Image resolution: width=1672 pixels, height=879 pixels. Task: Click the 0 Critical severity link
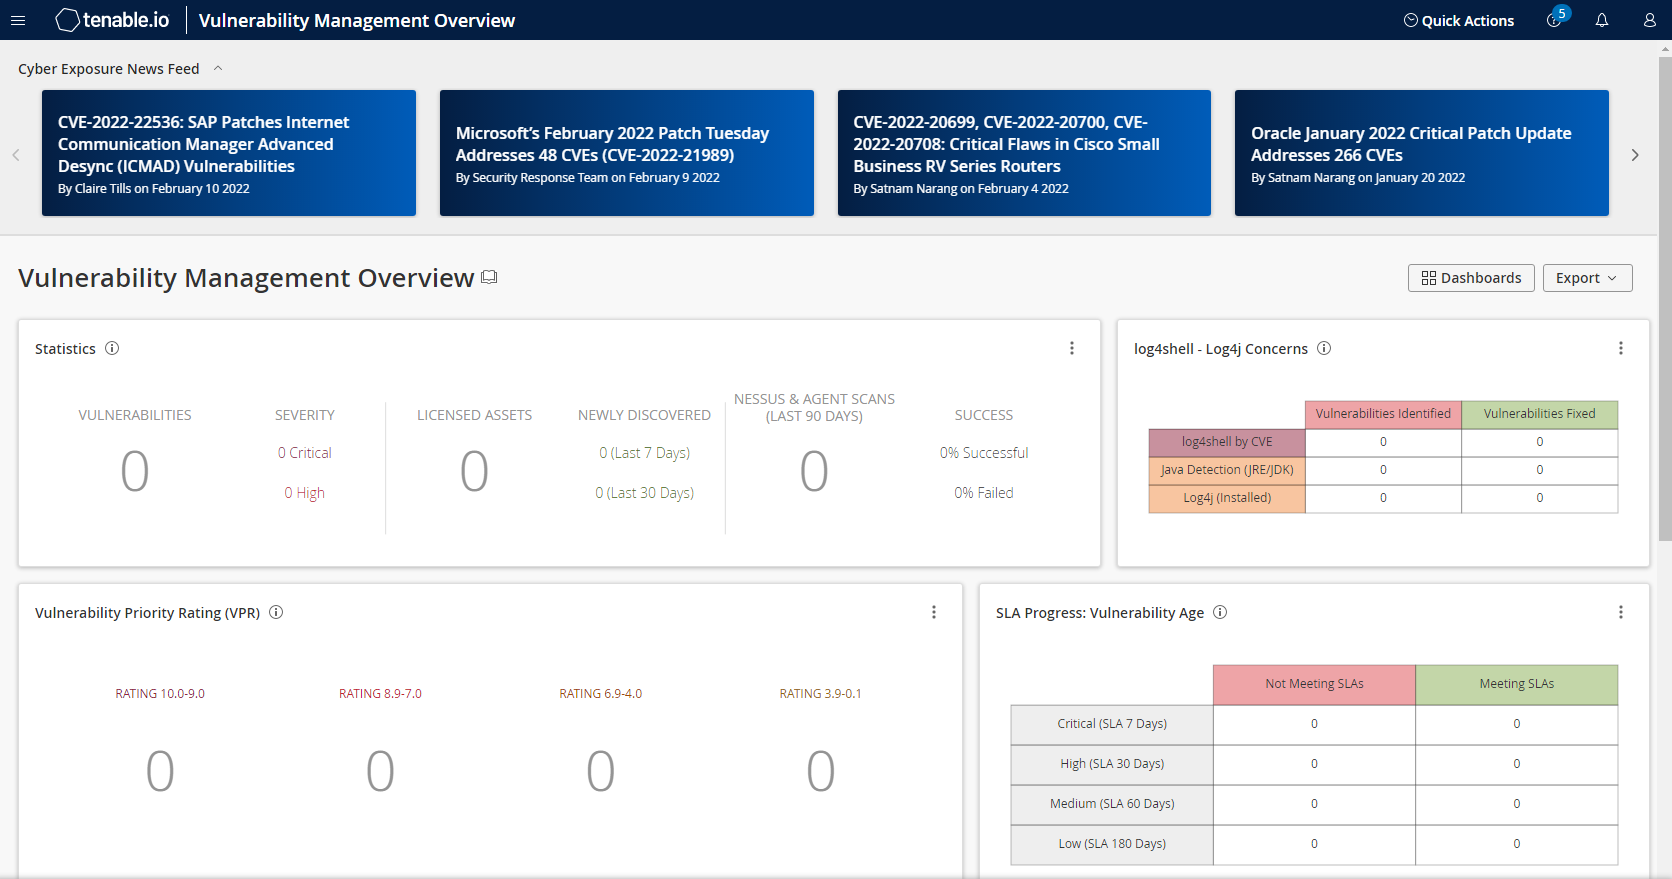(x=305, y=453)
